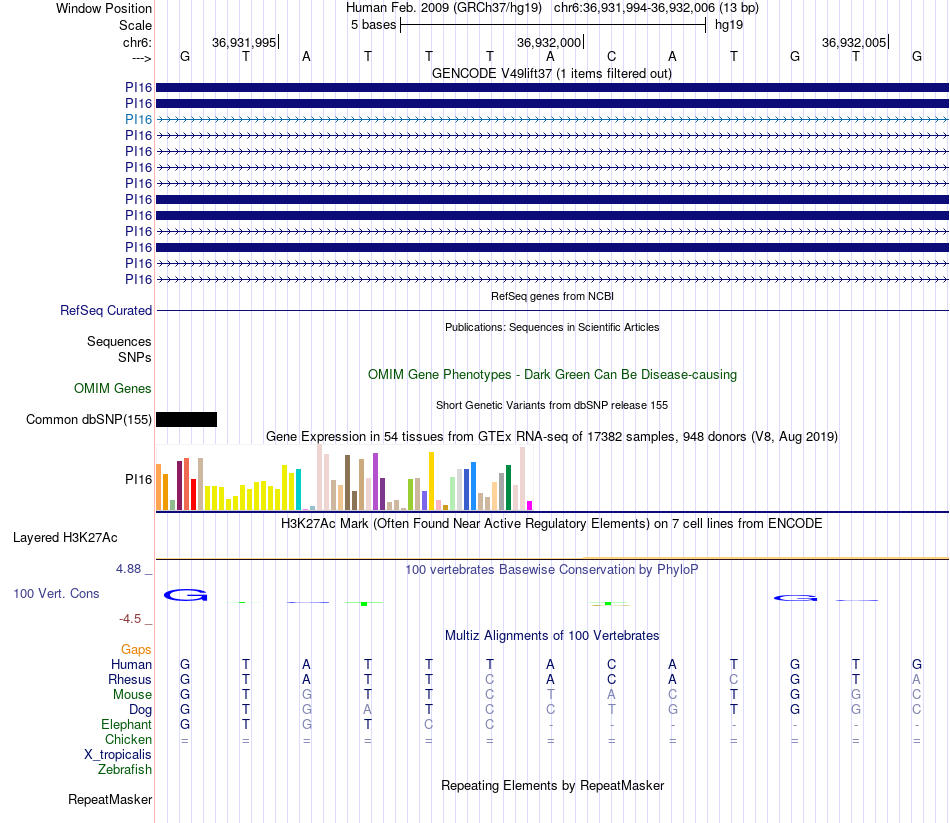This screenshot has width=950, height=823.
Task: Click the --> strand direction arrow label
Action: point(141,58)
